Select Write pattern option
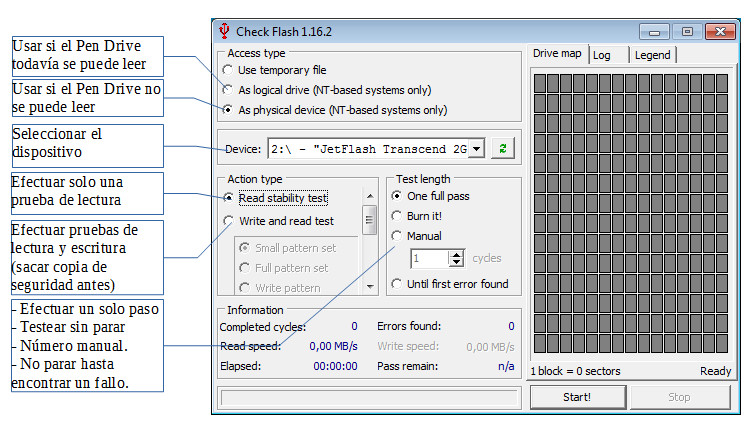Screen dimensions: 756x435 click(x=244, y=288)
